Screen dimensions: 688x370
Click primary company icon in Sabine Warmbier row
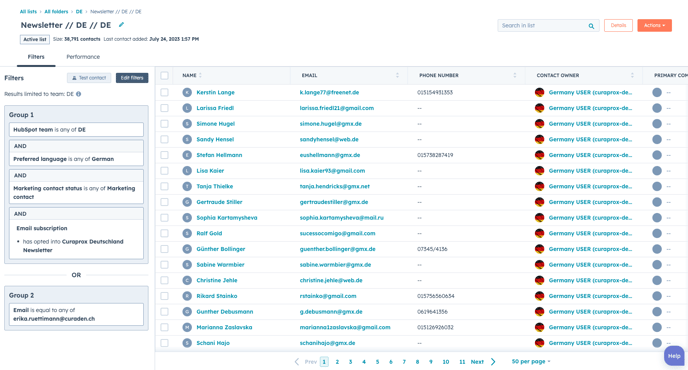657,265
